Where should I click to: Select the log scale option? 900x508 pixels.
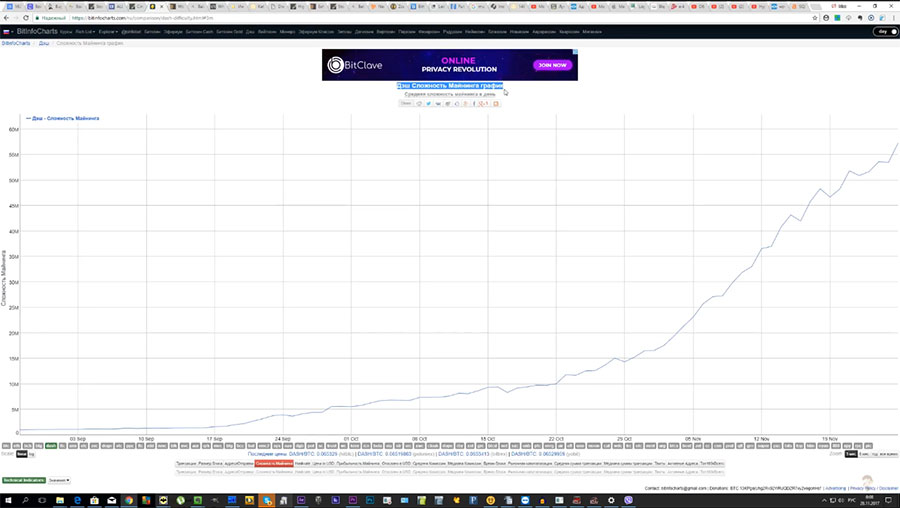pos(32,454)
